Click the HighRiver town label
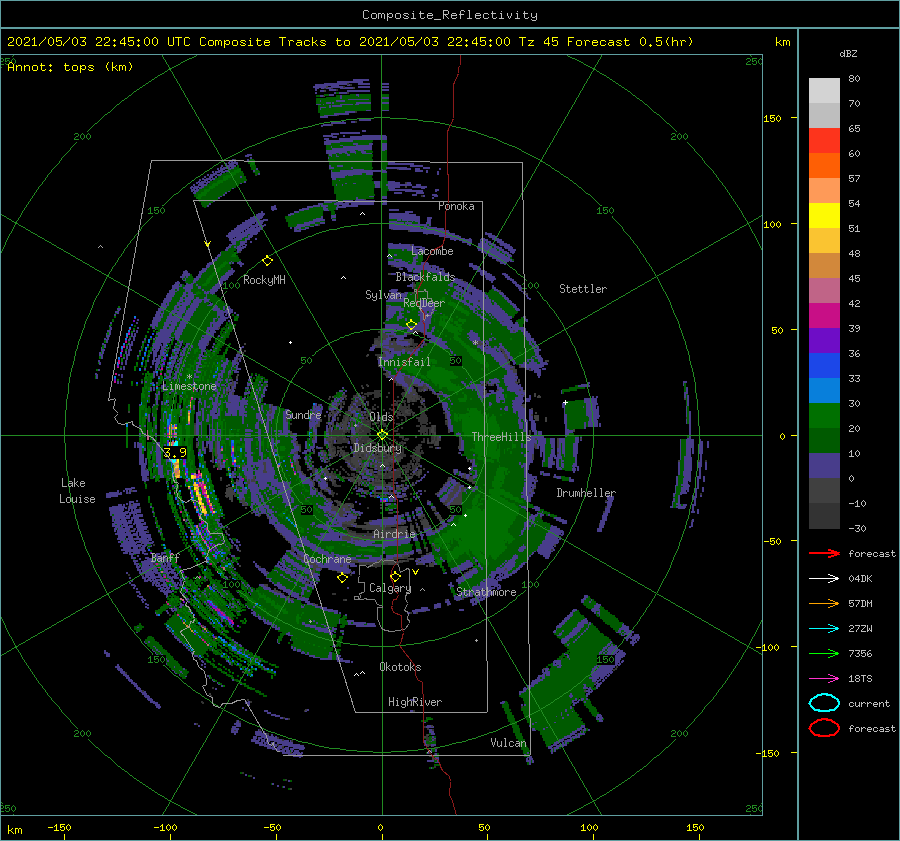The image size is (900, 841). tap(415, 702)
